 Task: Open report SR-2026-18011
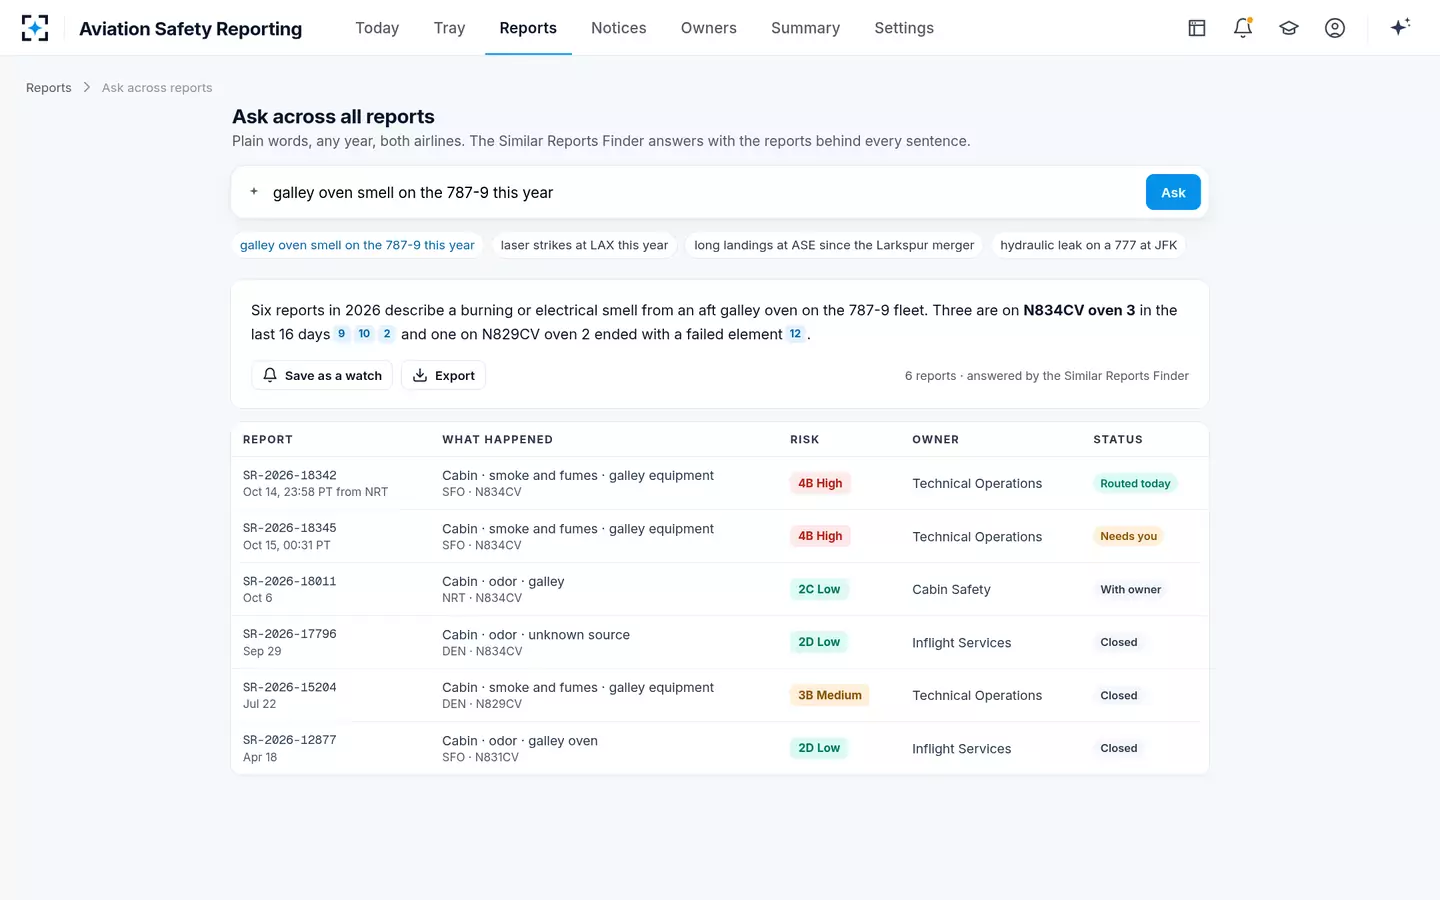point(720,589)
